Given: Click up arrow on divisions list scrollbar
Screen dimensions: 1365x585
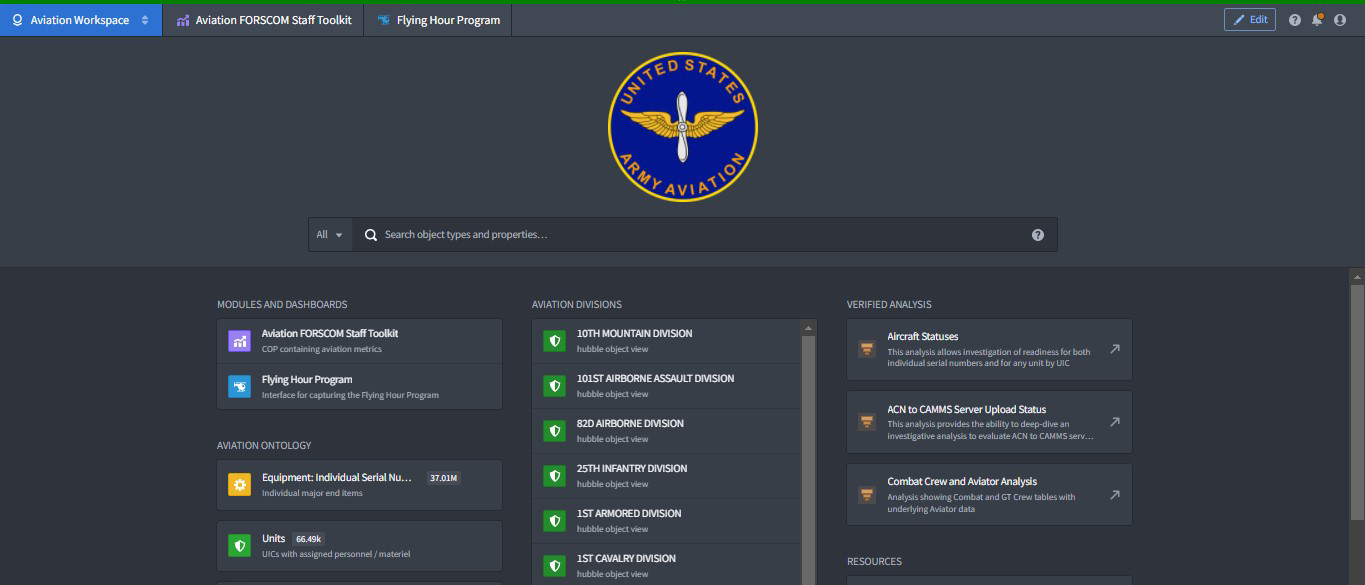Looking at the screenshot, I should 809,327.
